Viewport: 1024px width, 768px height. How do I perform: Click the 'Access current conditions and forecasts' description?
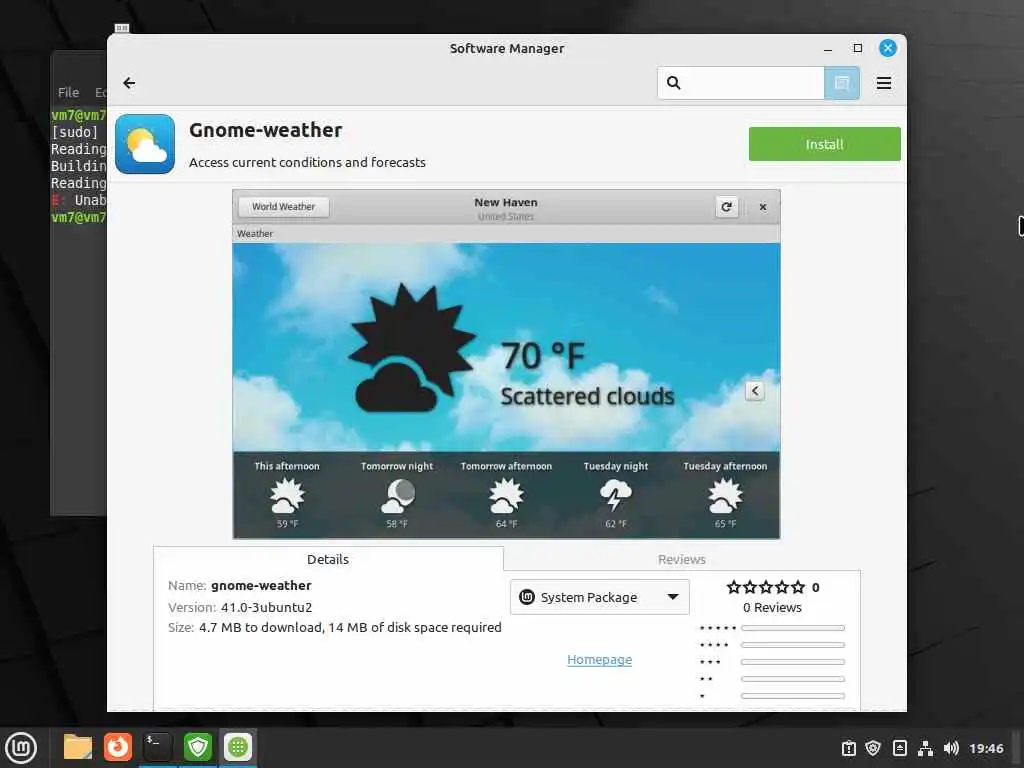tap(307, 162)
